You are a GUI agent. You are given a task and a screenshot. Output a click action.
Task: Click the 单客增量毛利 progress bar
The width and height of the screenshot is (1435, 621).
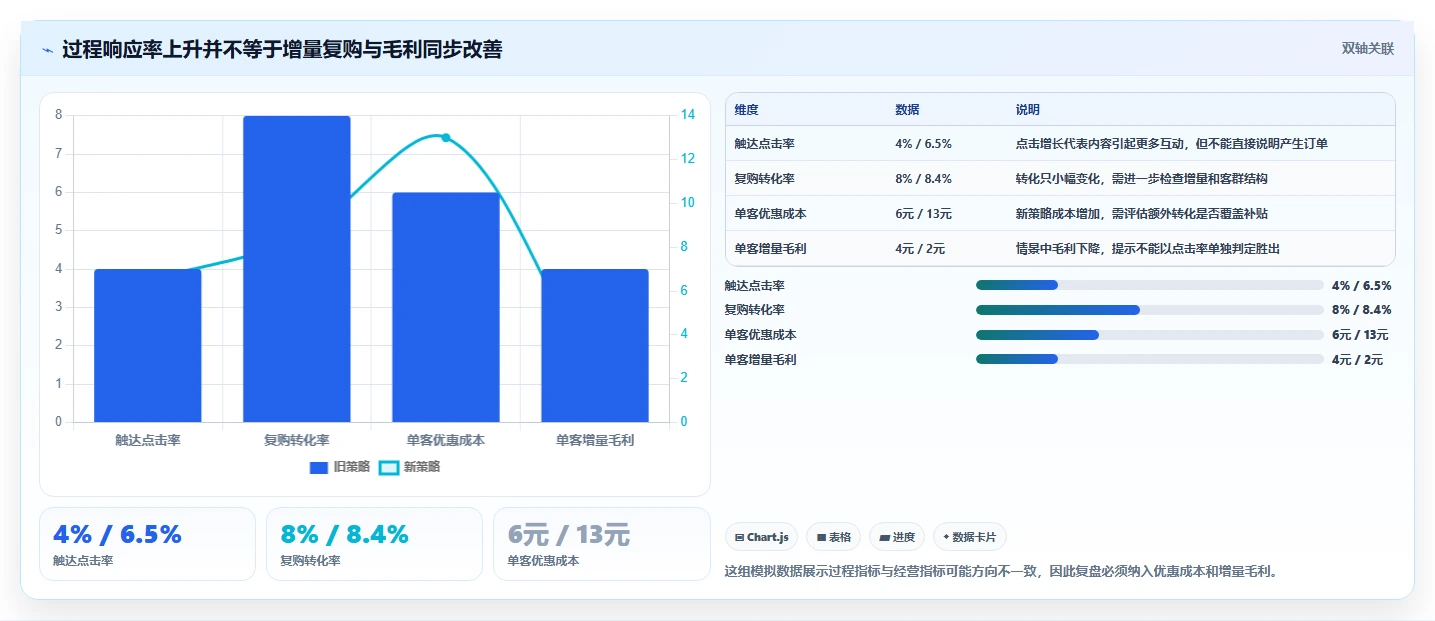(x=1150, y=359)
